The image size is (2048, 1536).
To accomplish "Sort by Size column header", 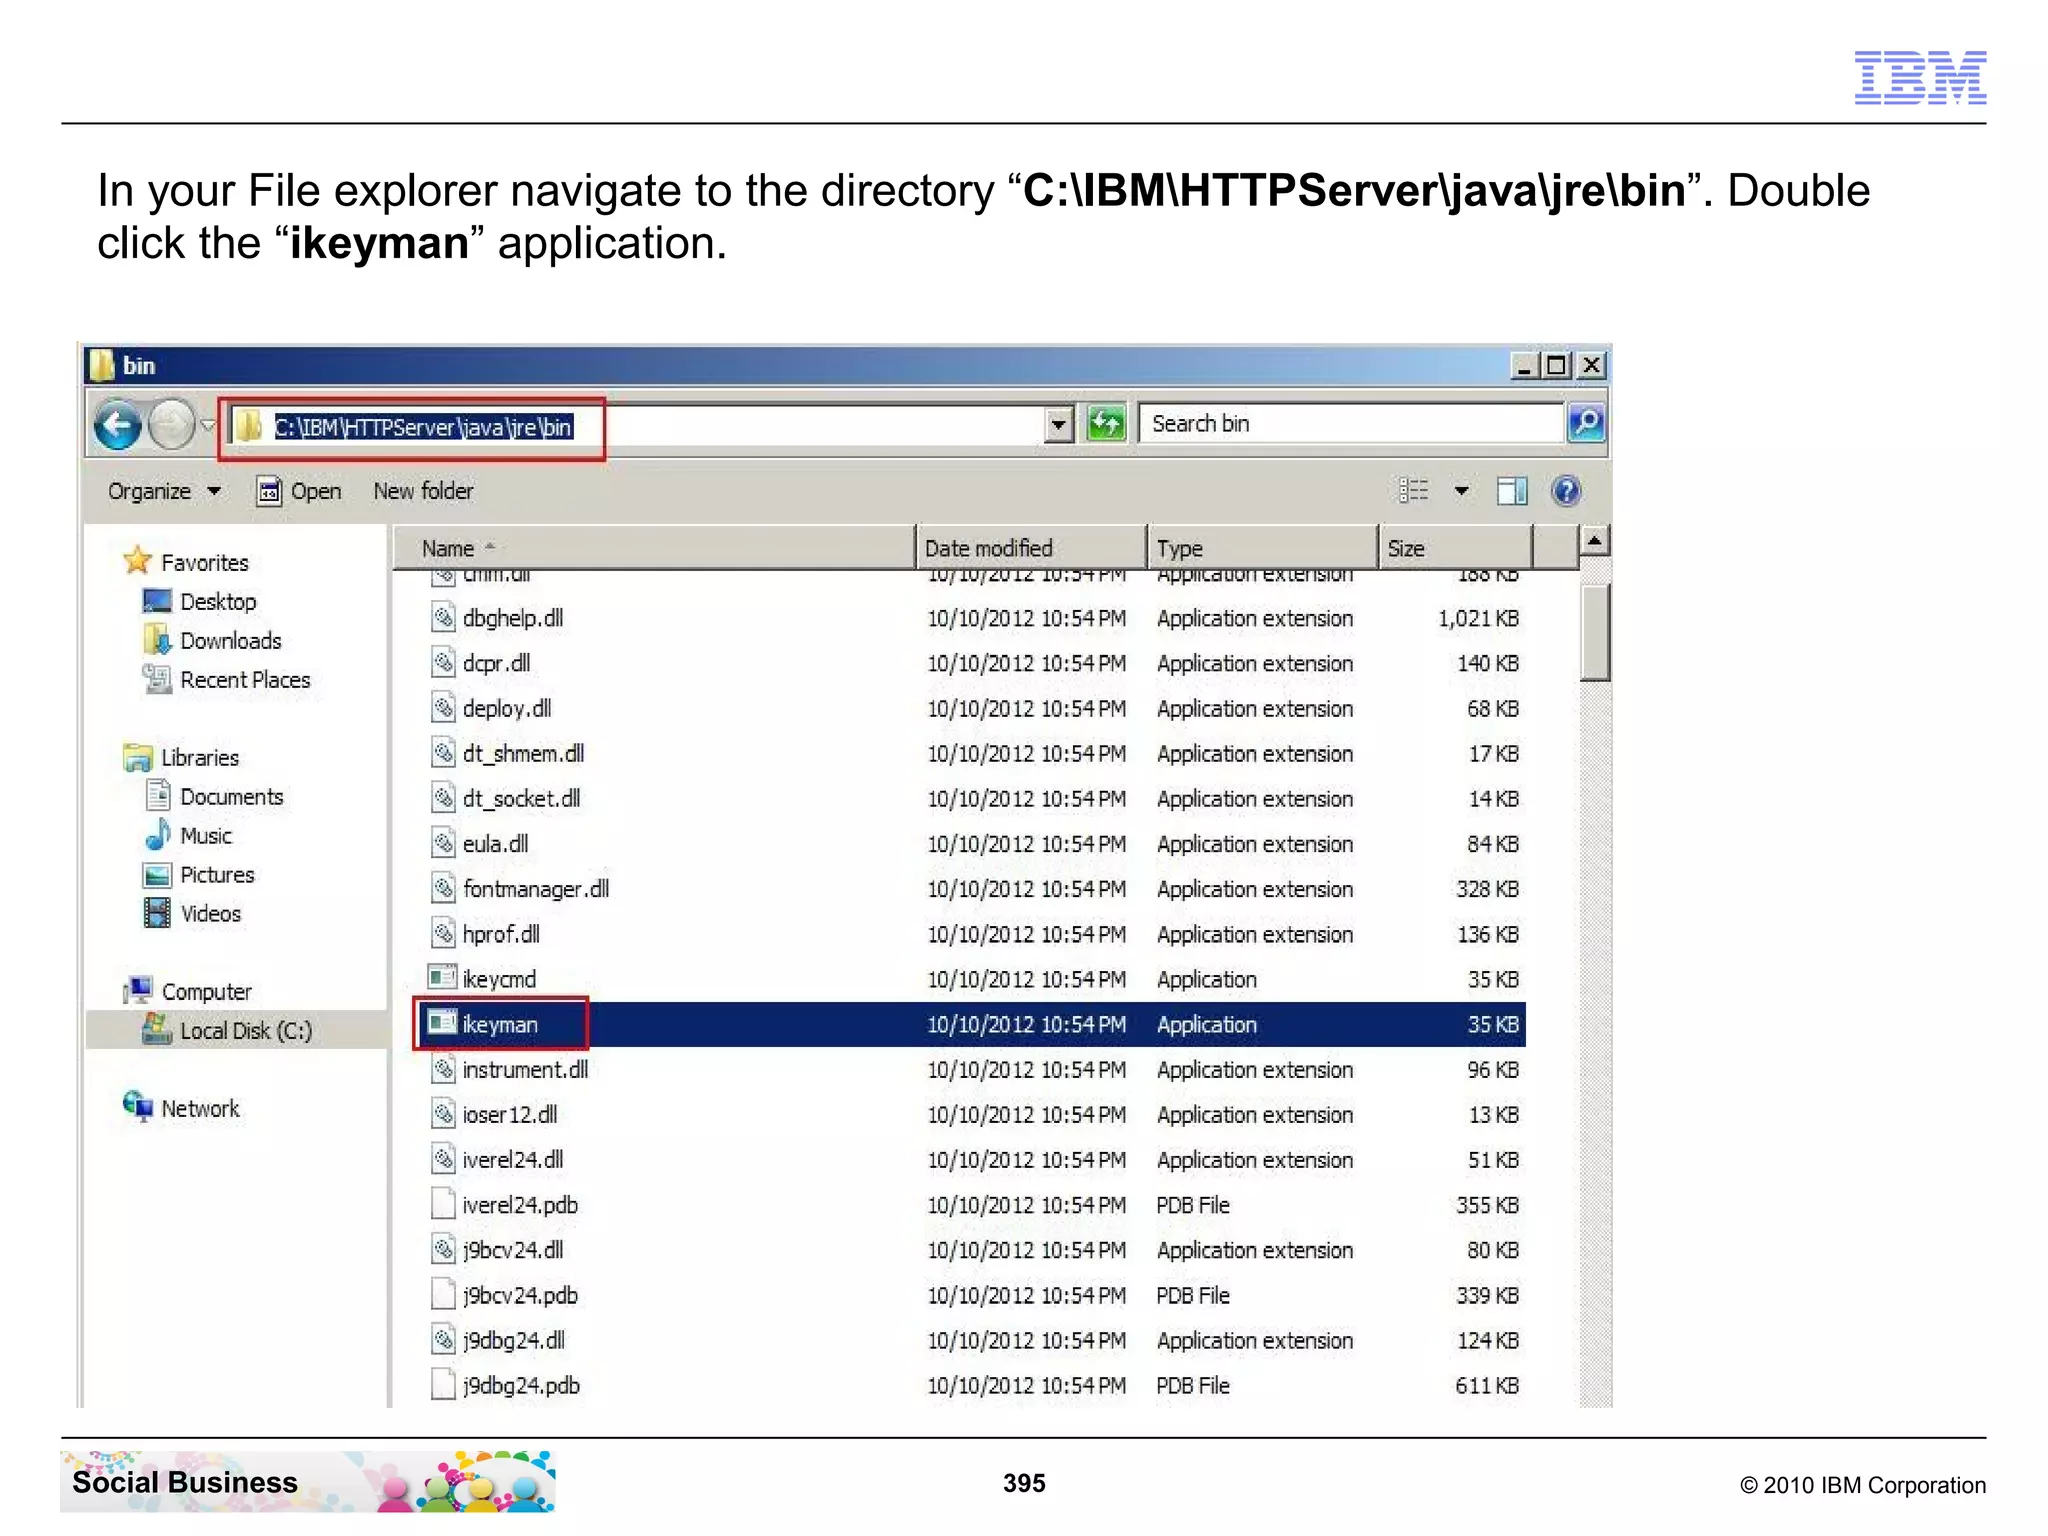I will [1455, 548].
